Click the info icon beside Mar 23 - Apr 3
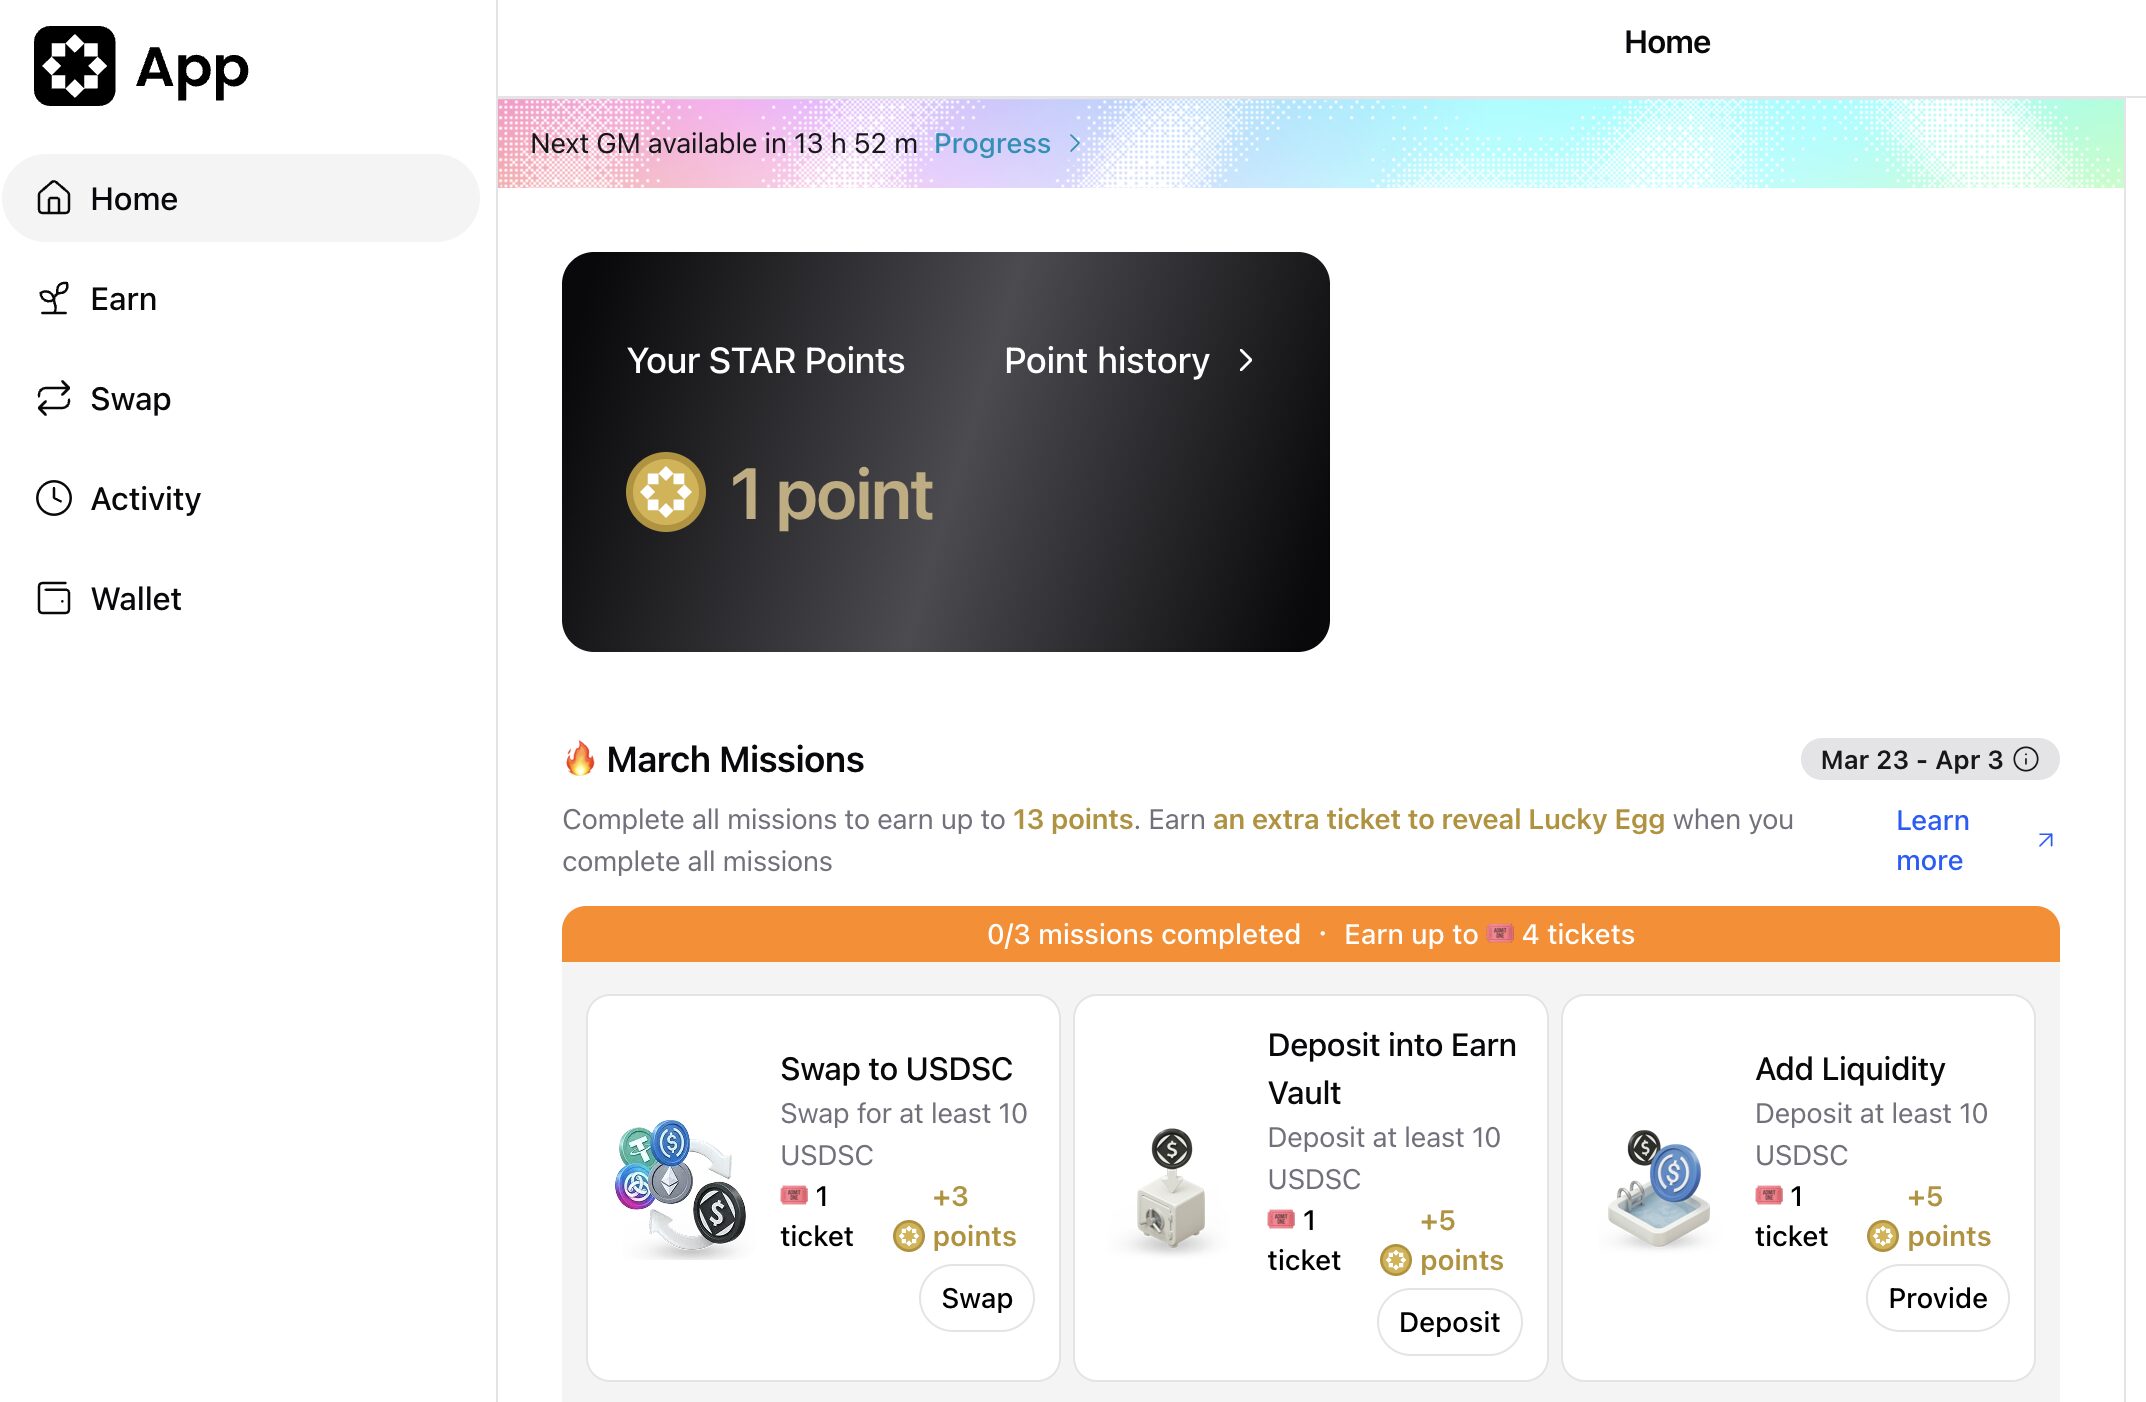This screenshot has width=2146, height=1402. click(2027, 759)
